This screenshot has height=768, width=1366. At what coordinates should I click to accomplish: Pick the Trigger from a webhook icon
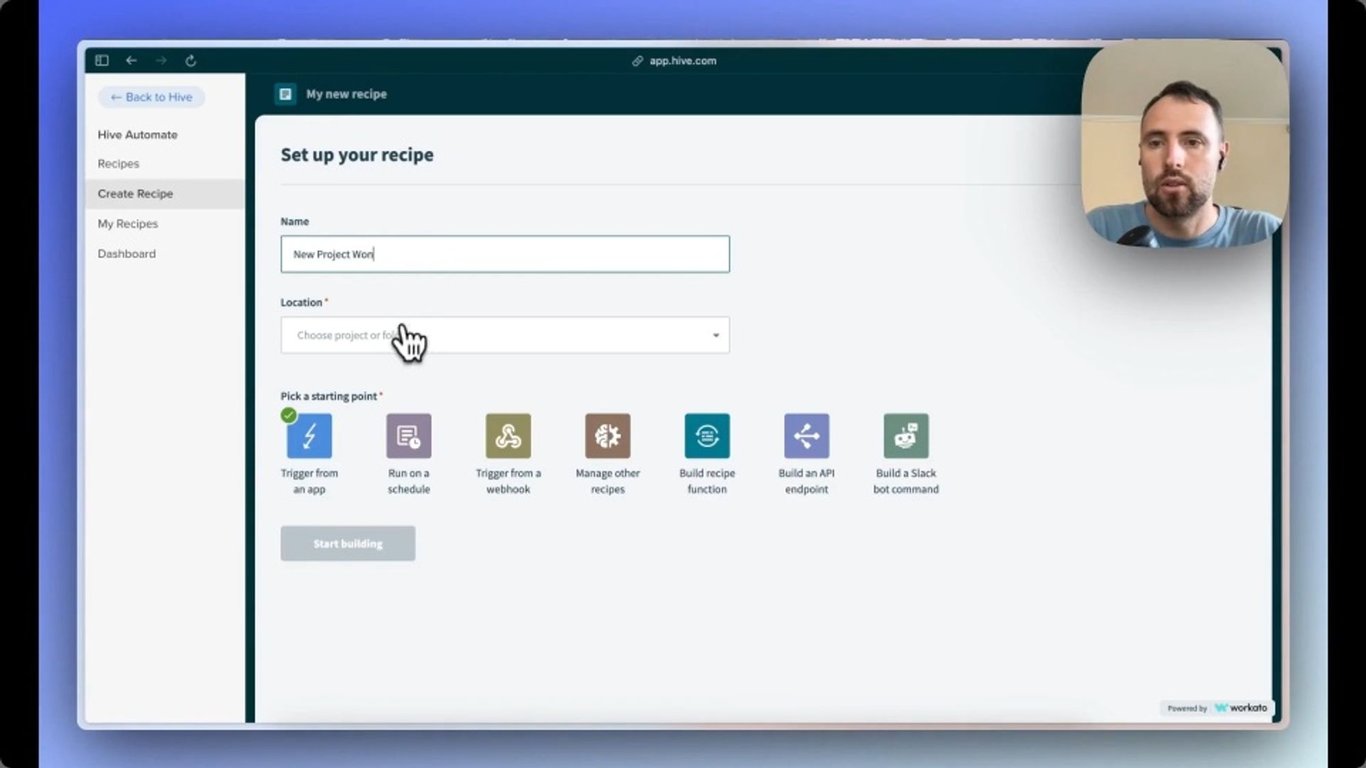508,436
